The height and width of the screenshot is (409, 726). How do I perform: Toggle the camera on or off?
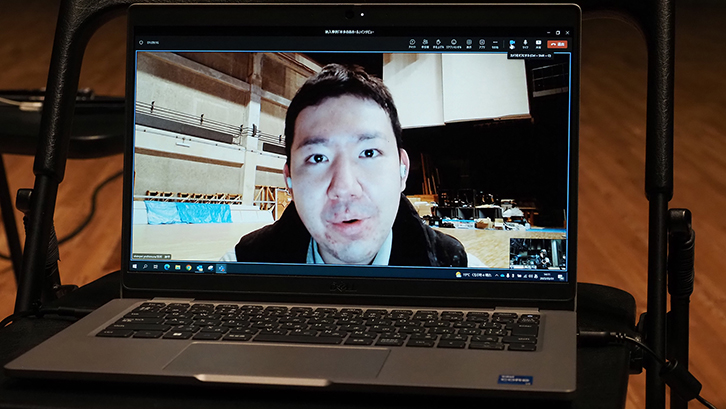[x=511, y=43]
